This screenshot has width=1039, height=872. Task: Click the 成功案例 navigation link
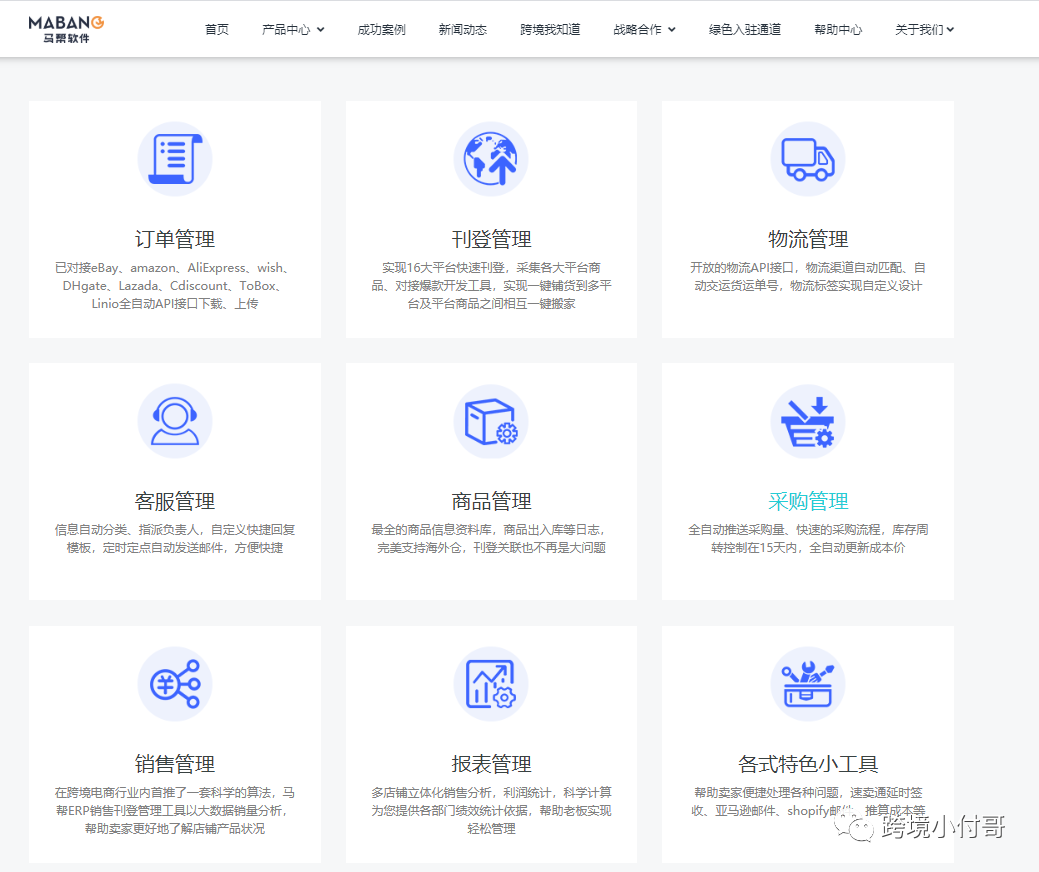380,29
